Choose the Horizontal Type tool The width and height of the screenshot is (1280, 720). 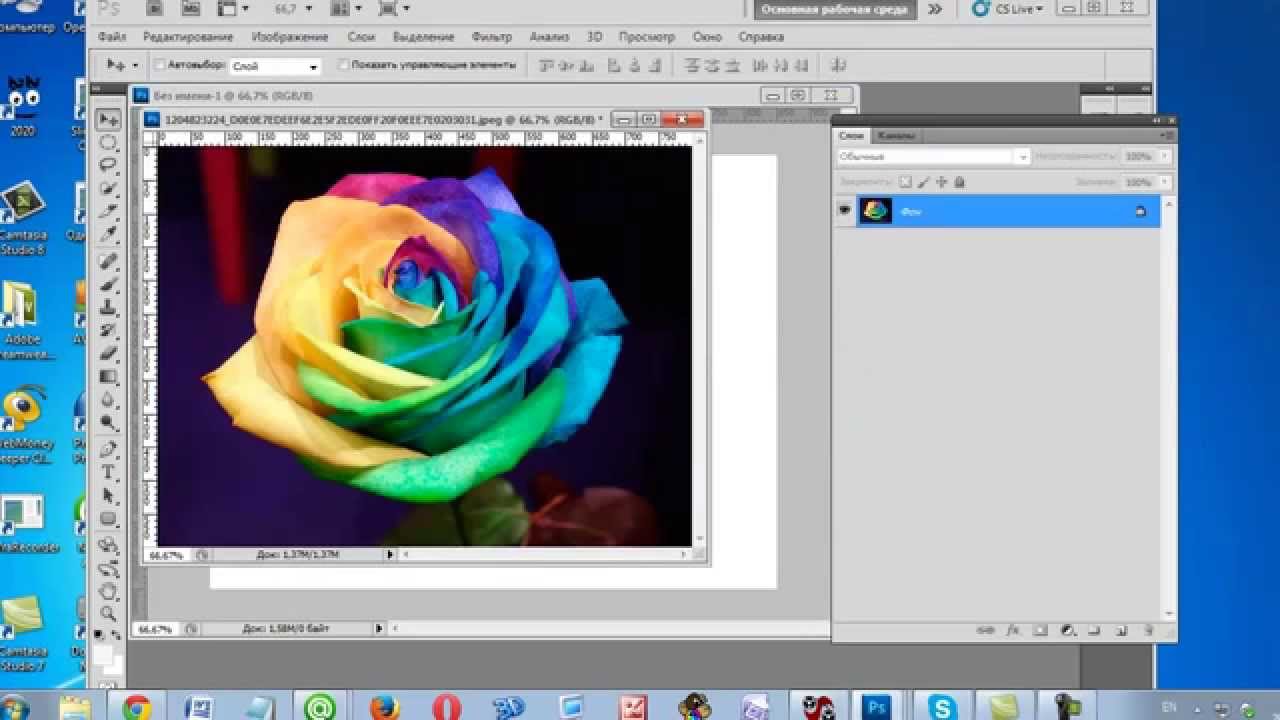pos(108,473)
